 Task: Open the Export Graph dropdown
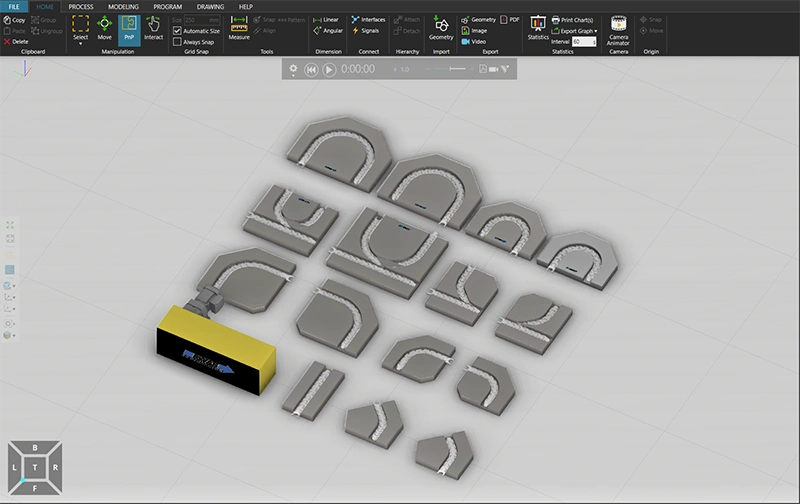click(576, 31)
